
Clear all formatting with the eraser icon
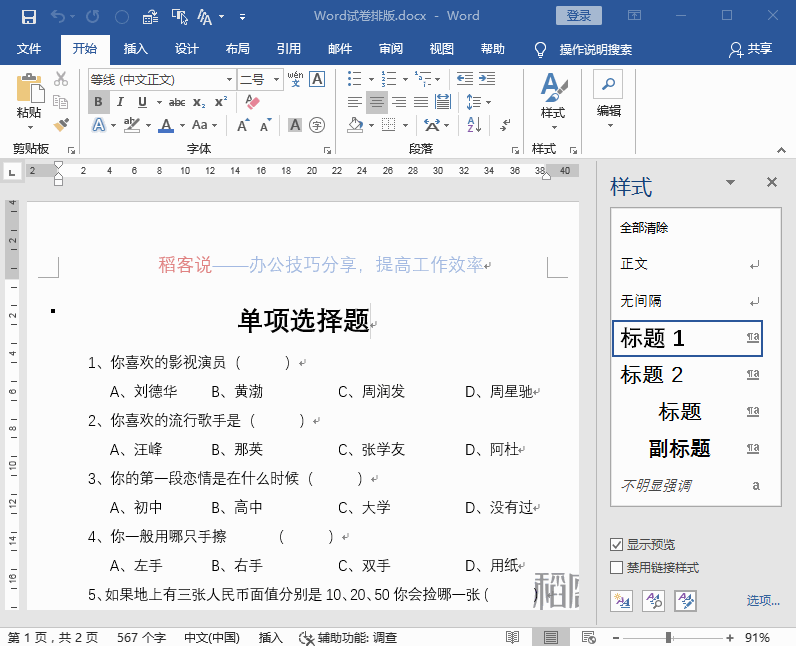[x=252, y=101]
